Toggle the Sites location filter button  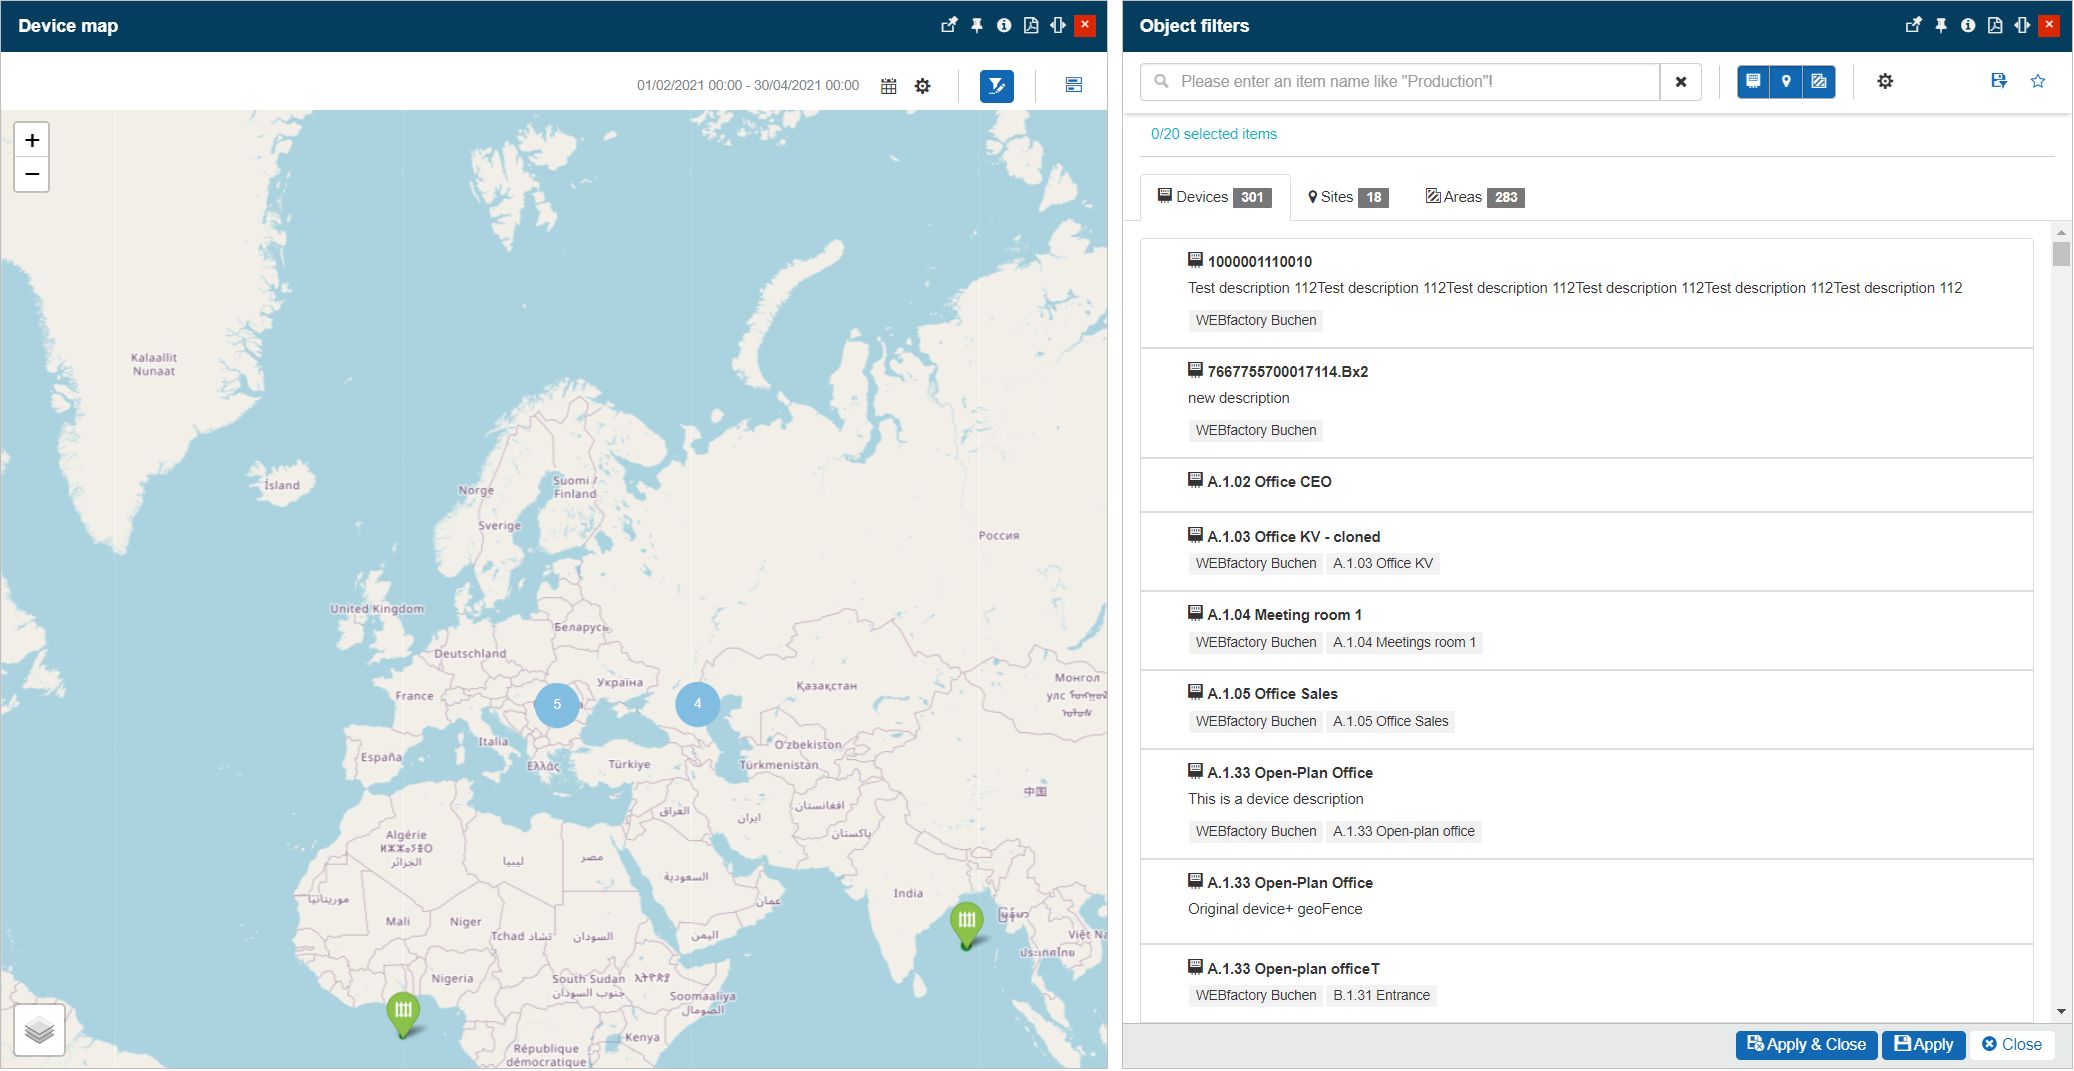pos(1786,81)
